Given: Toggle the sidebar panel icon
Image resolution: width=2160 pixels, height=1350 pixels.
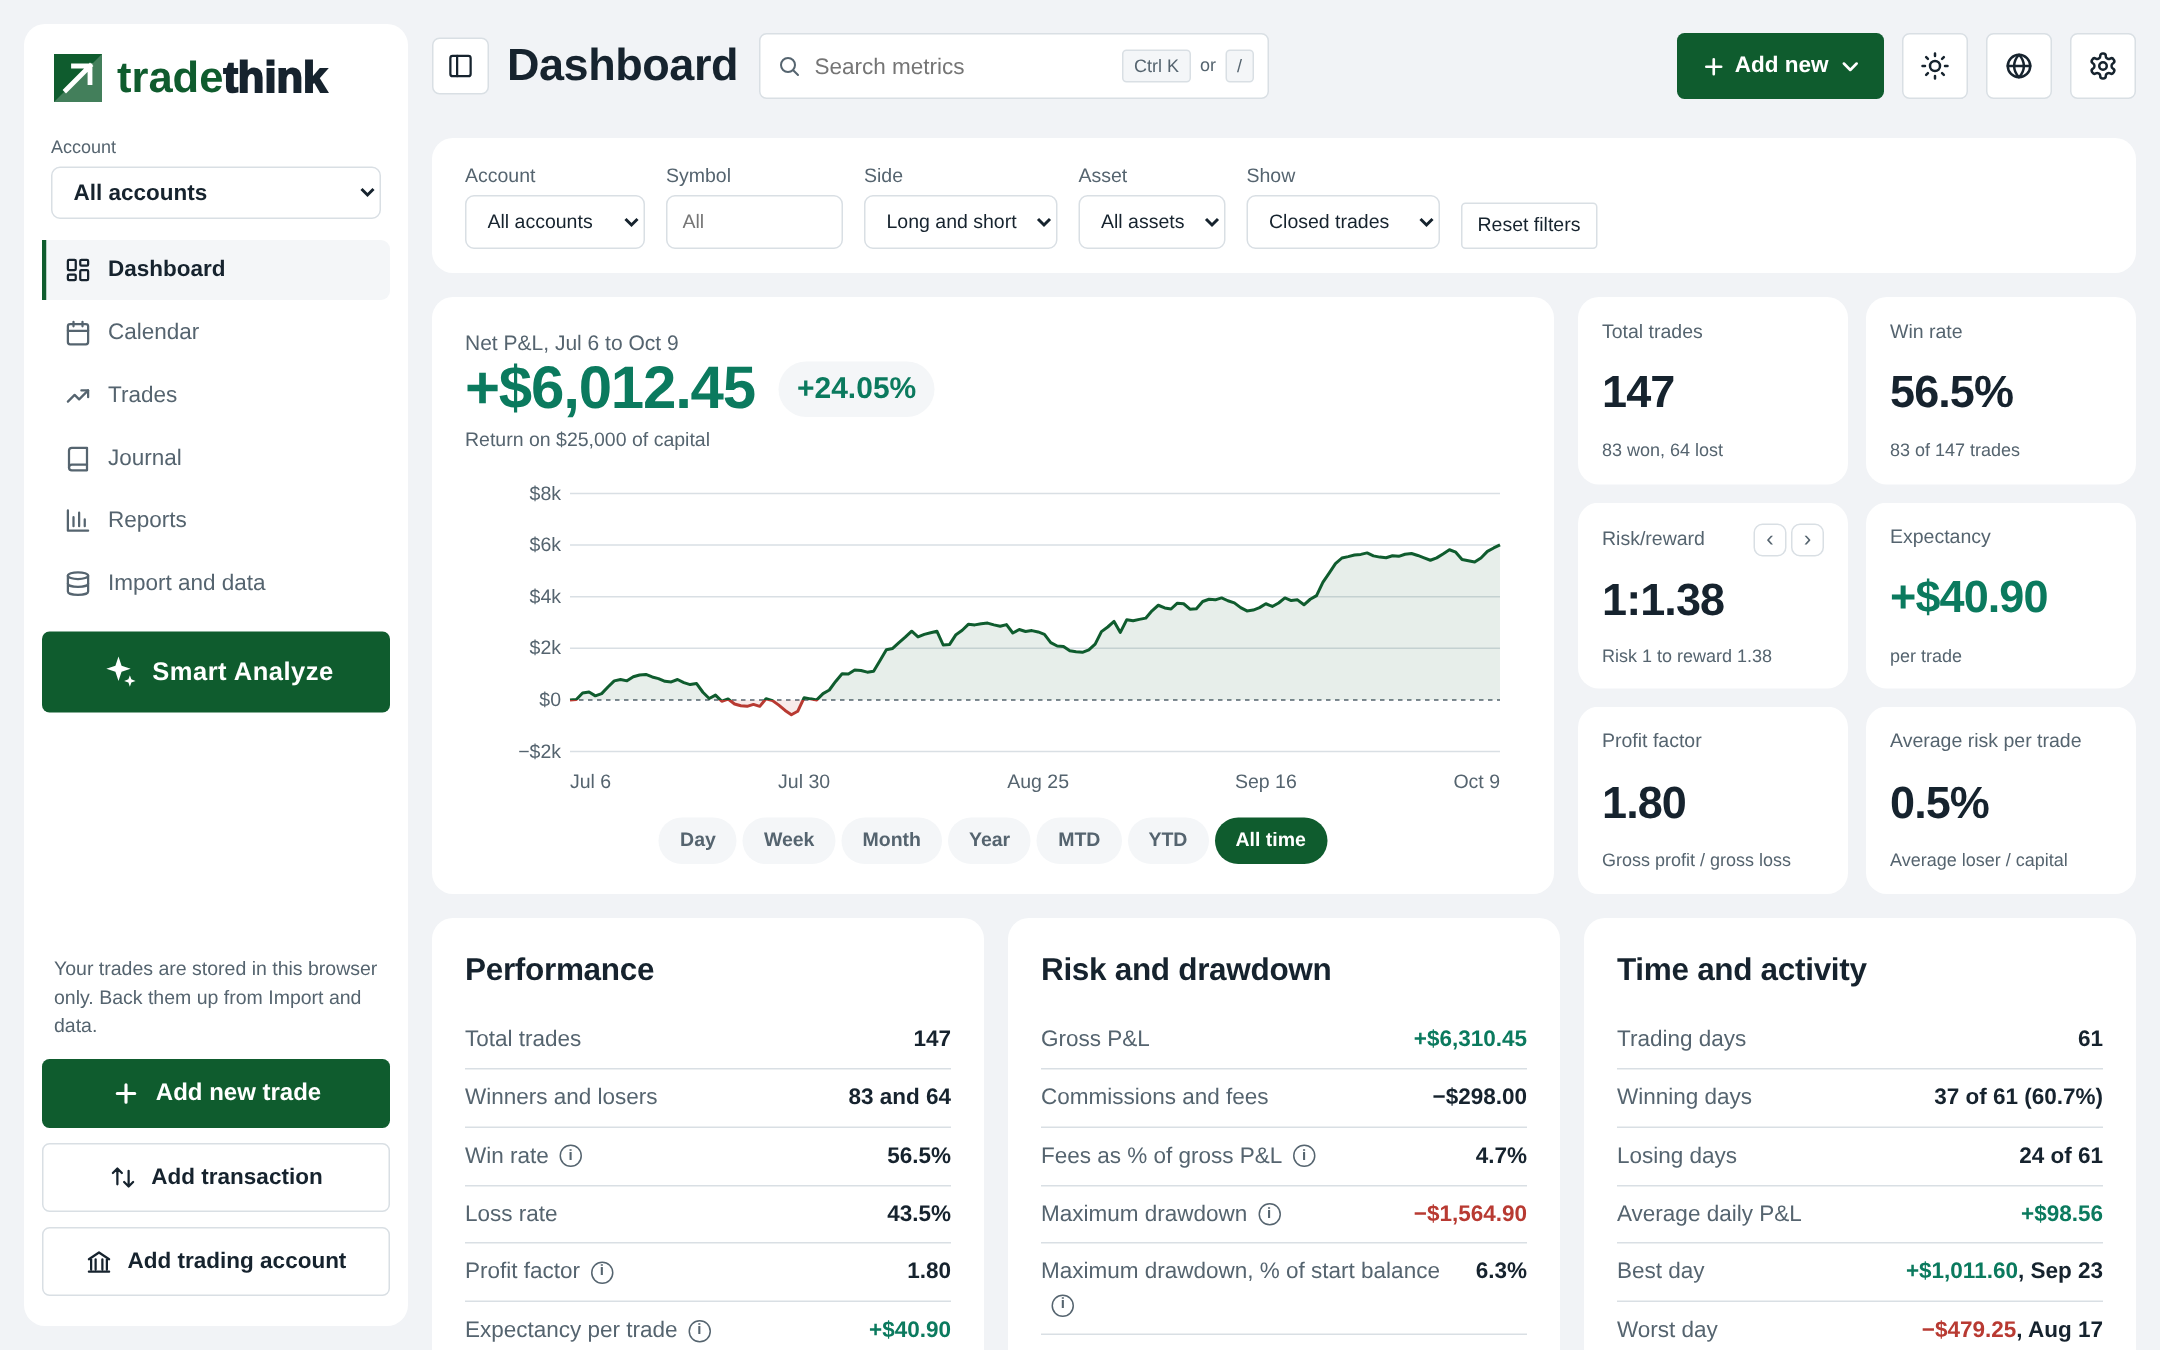Looking at the screenshot, I should click(x=461, y=66).
